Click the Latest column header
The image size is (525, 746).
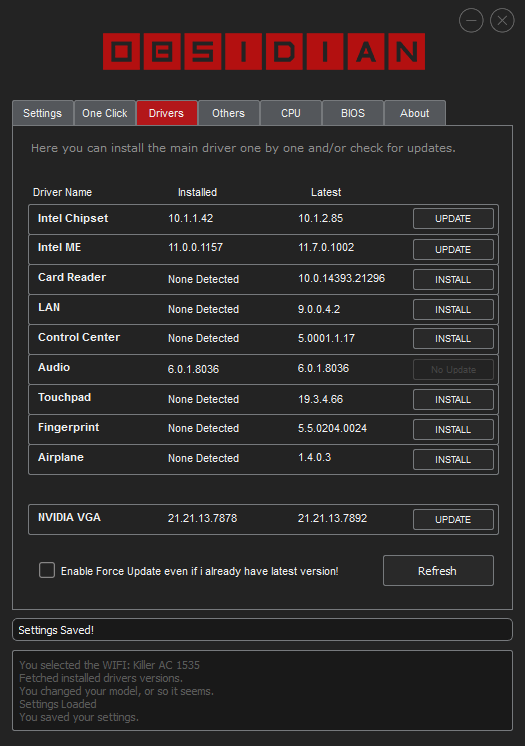pos(326,192)
